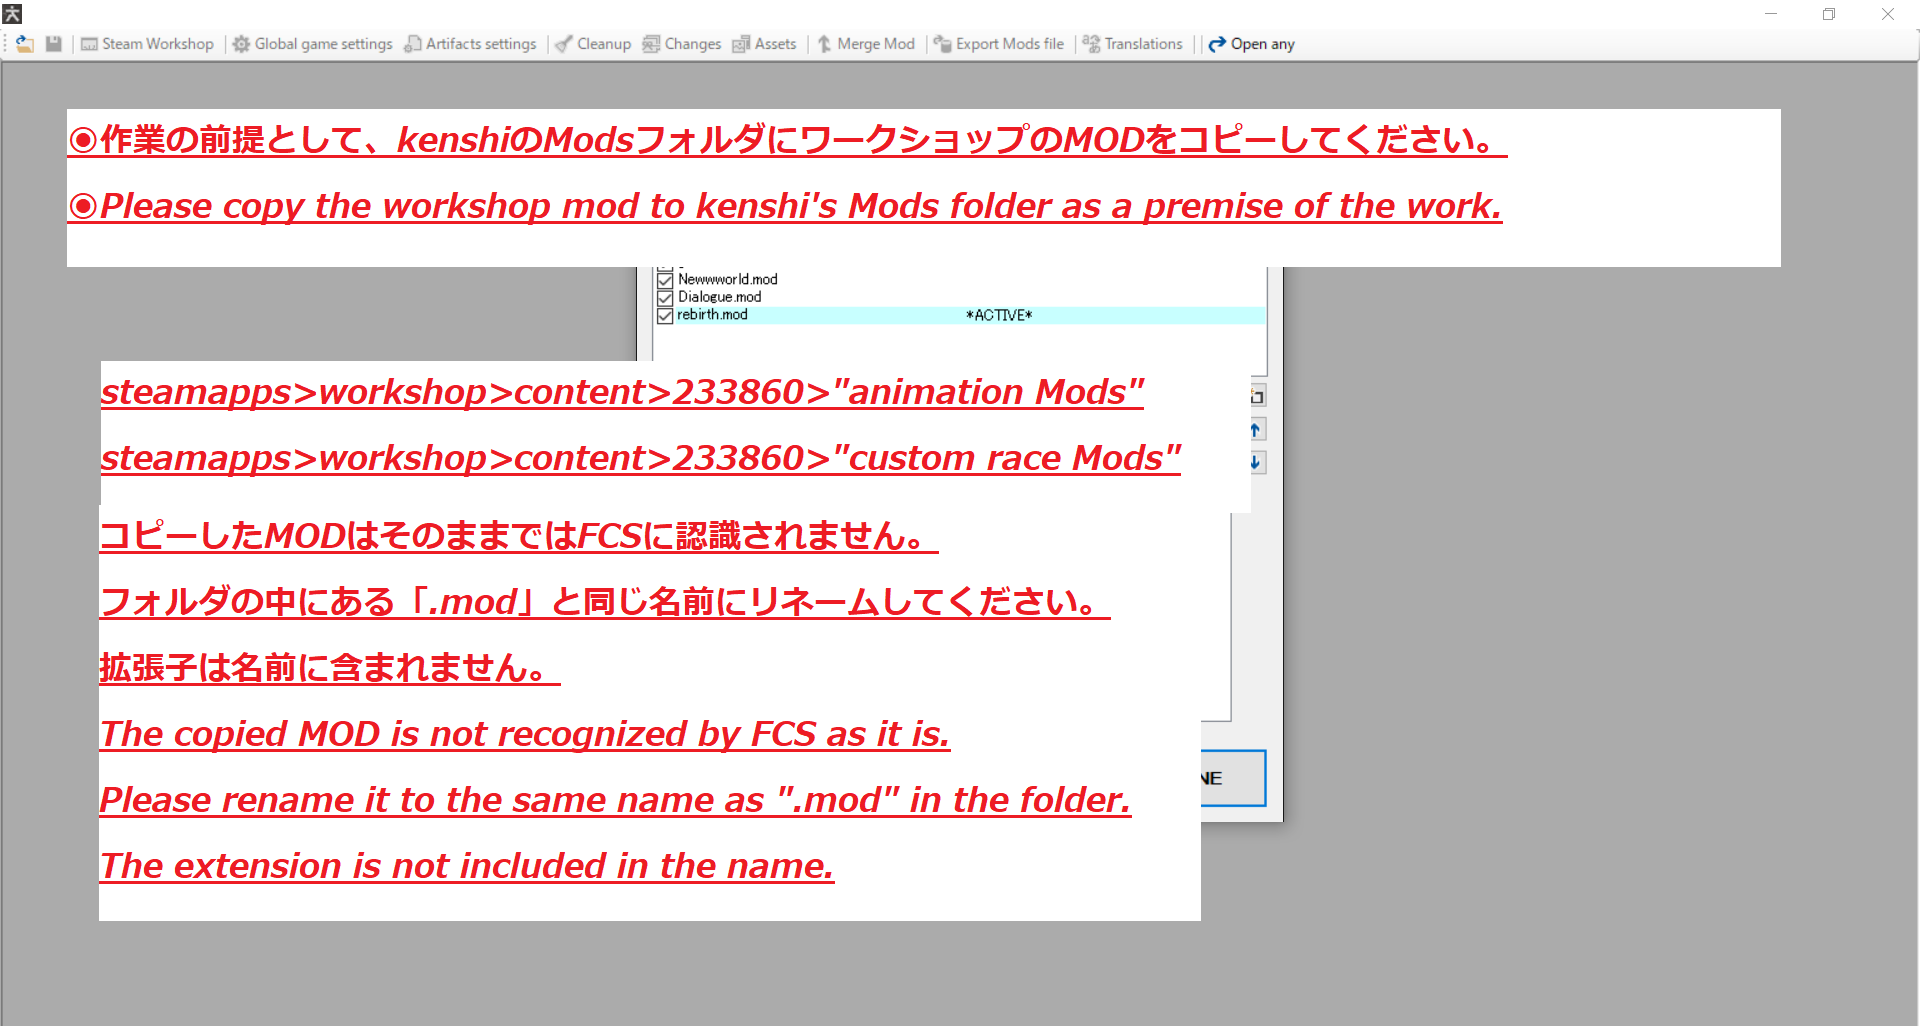Open Global game settings
Viewport: 1920px width, 1026px height.
pyautogui.click(x=312, y=44)
